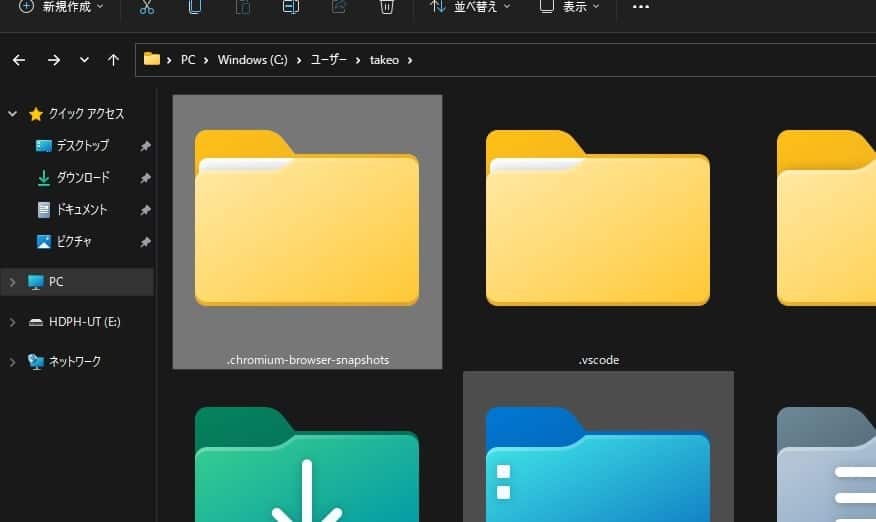
Task: Go up one level arrow
Action: (113, 60)
